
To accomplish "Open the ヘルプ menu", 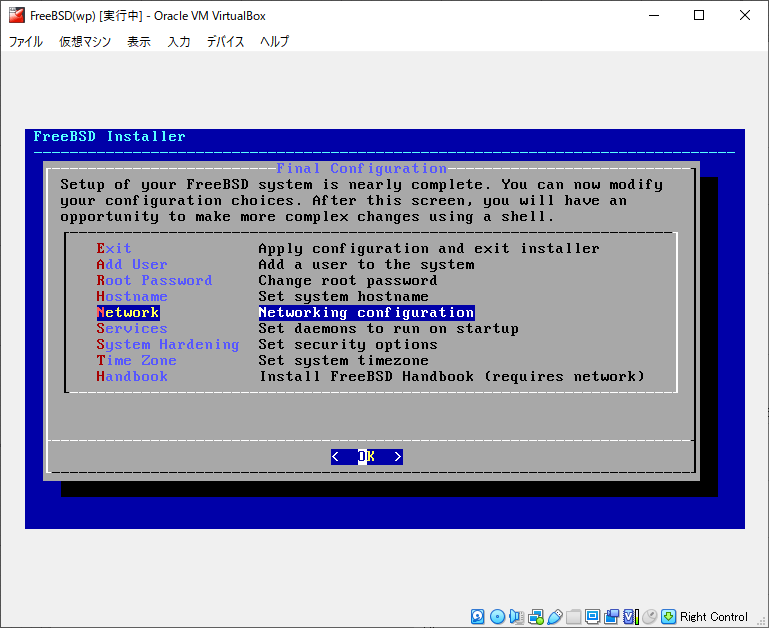I will point(275,42).
